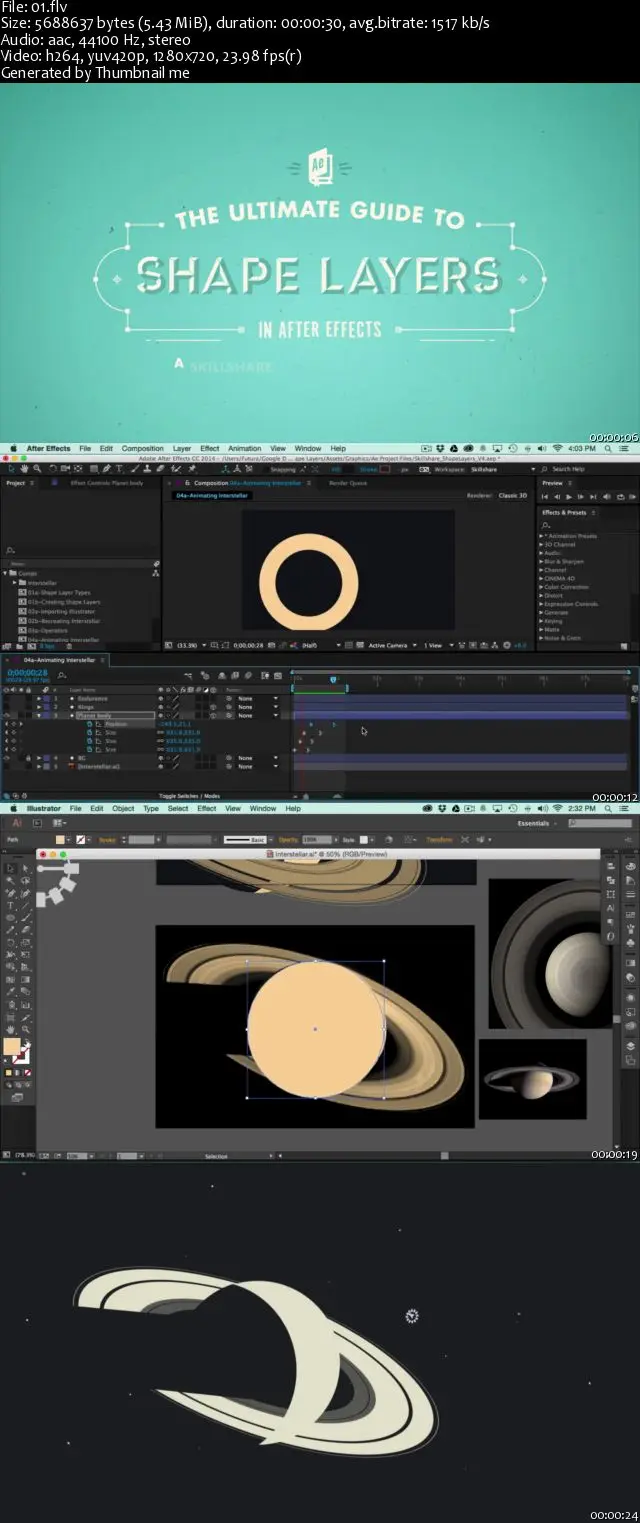Image resolution: width=640 pixels, height=1523 pixels.
Task: Expand the Blur & Sharpen effects category
Action: click(x=542, y=561)
